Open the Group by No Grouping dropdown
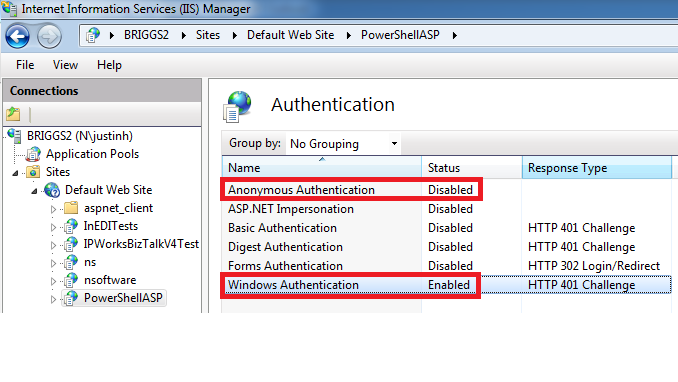Image resolution: width=678 pixels, height=382 pixels. point(343,144)
